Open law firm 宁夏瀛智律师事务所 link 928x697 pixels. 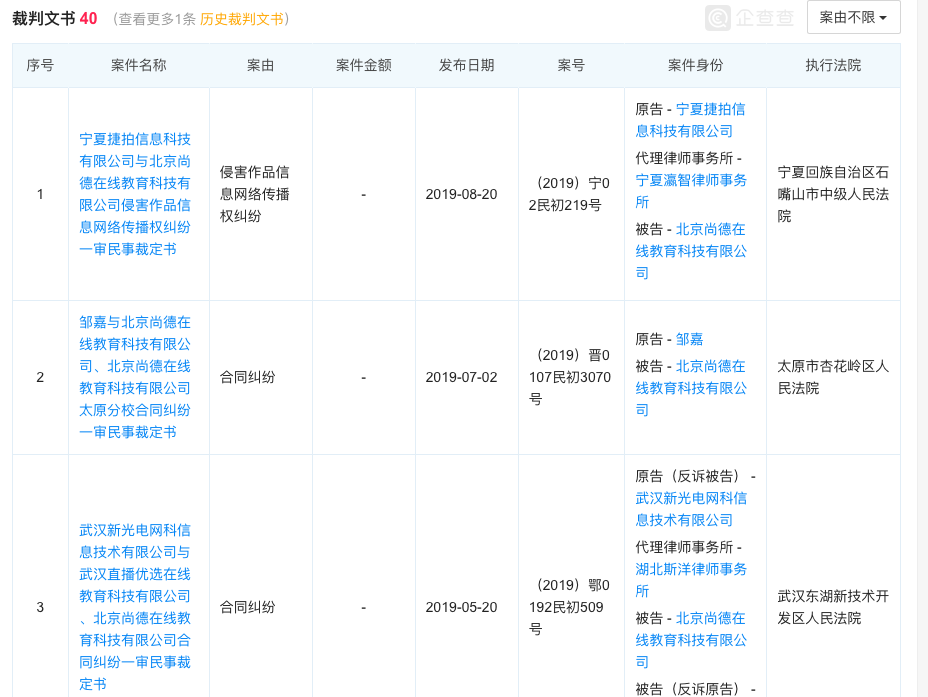point(691,191)
